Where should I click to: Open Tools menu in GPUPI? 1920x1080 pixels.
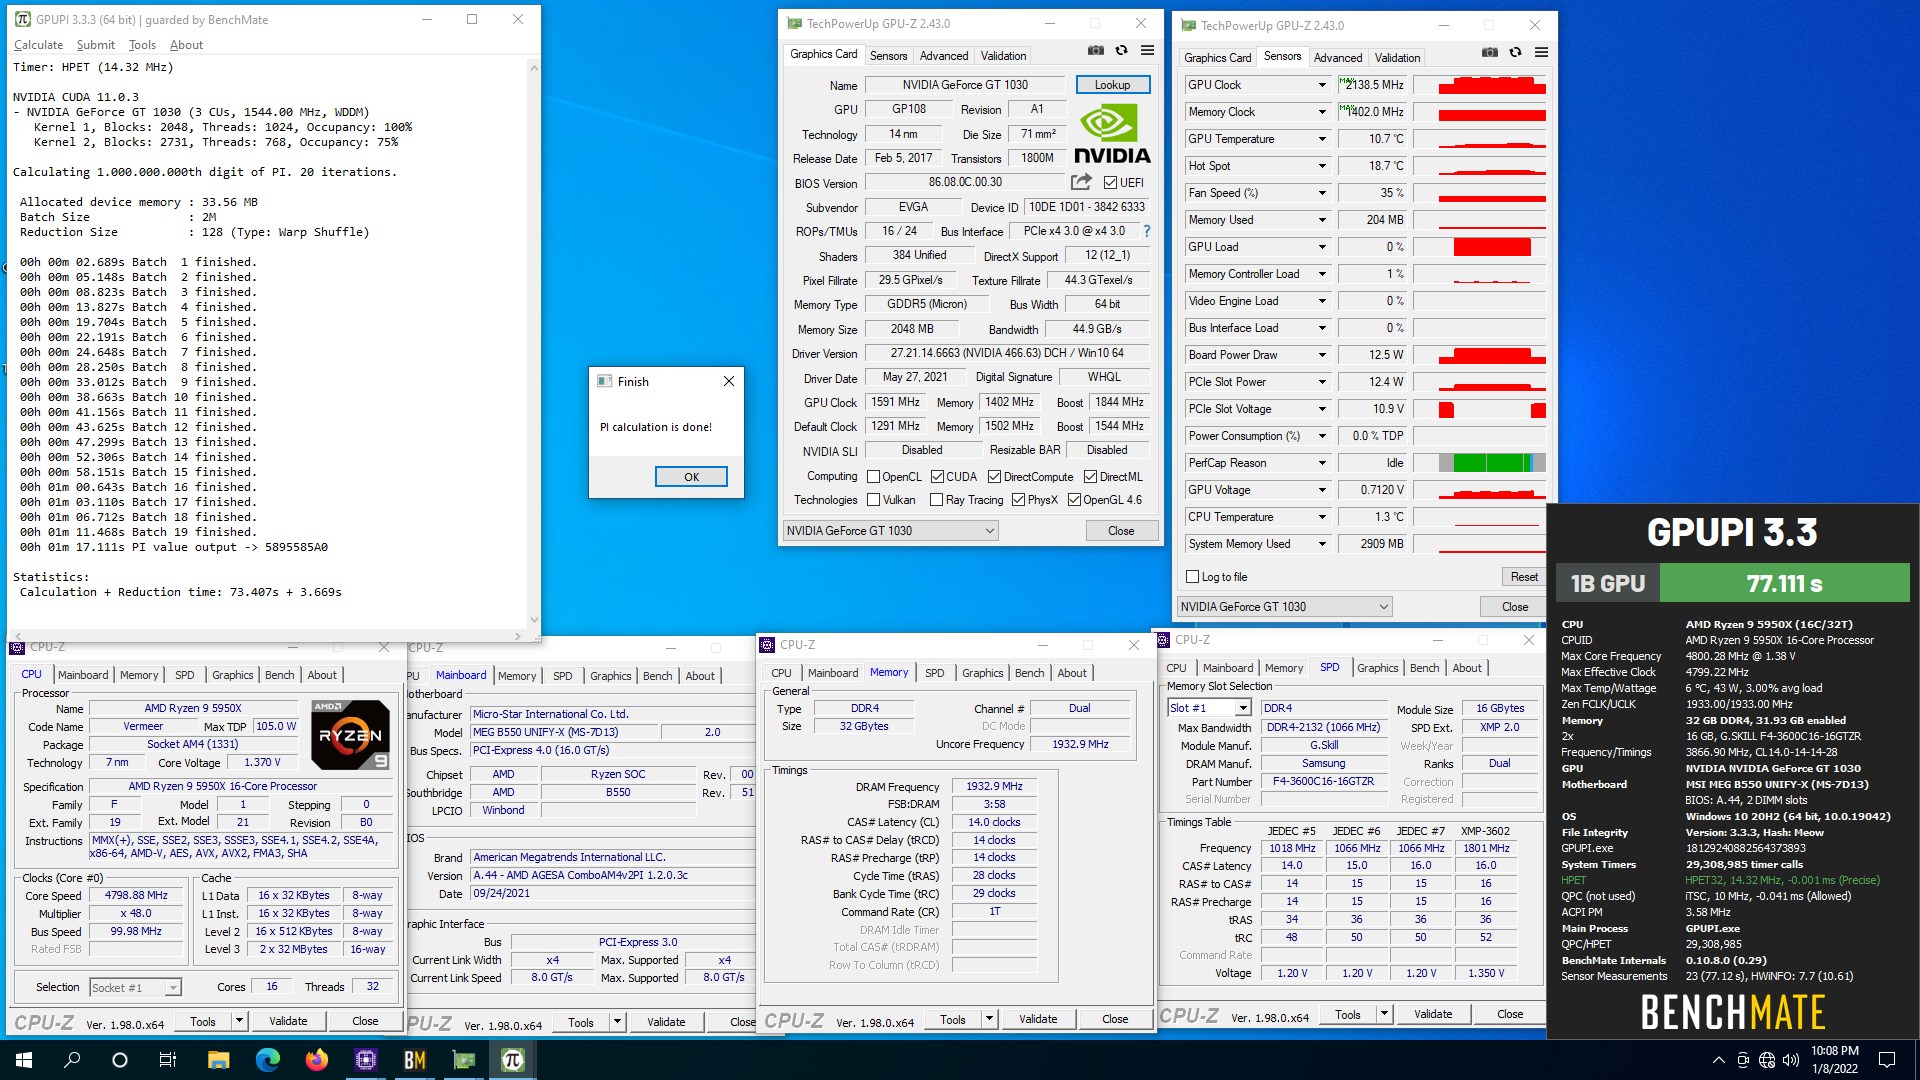click(142, 45)
